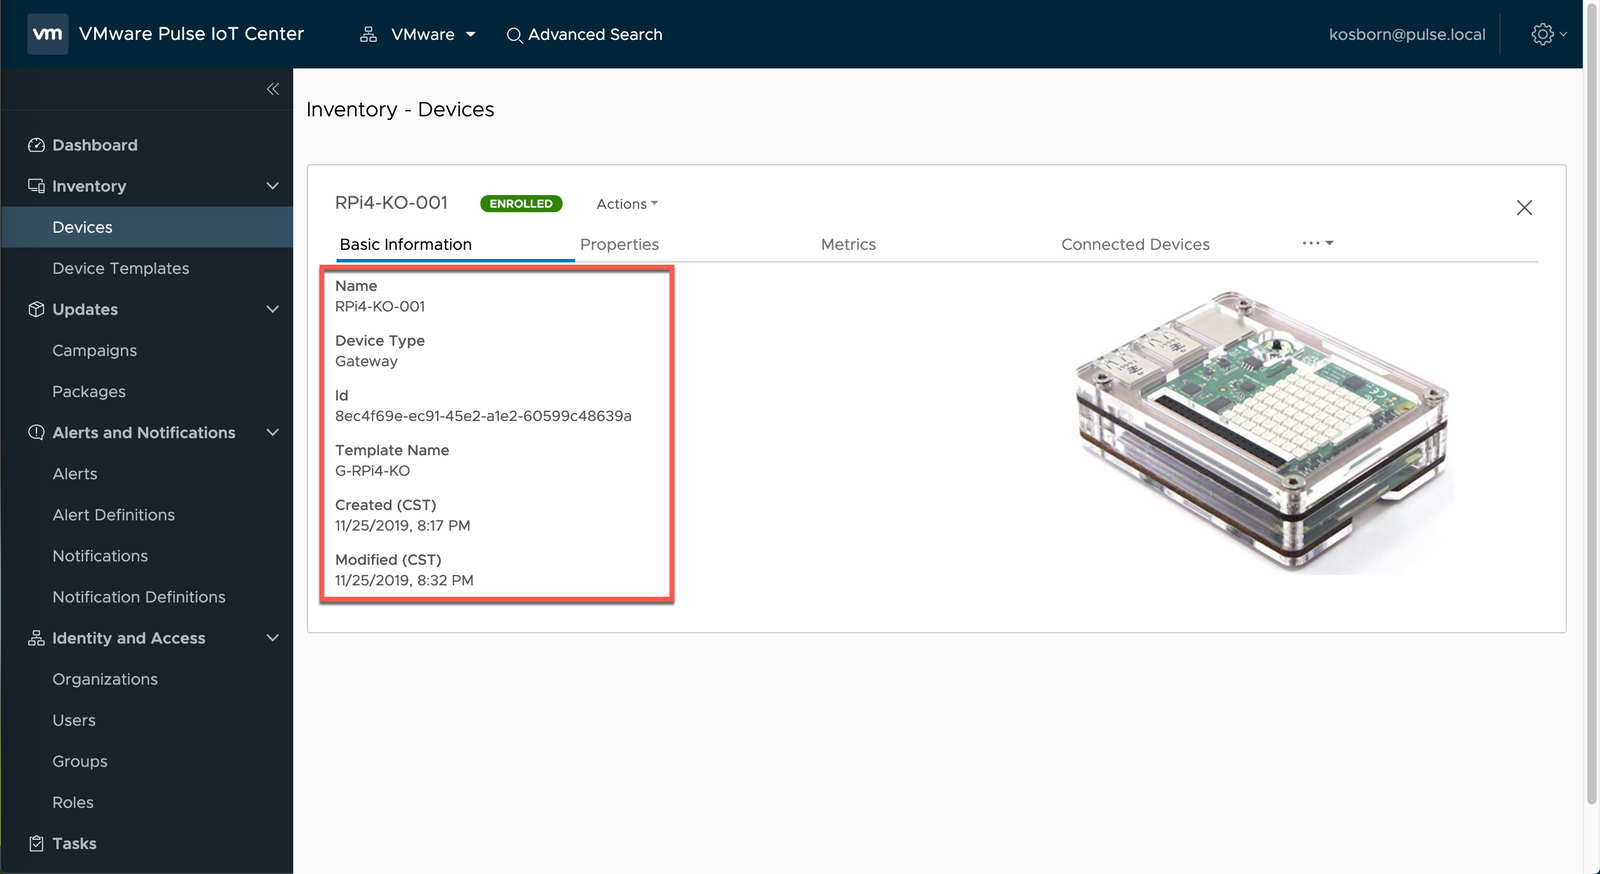Collapse Alerts and Notifications chevron

click(x=273, y=432)
